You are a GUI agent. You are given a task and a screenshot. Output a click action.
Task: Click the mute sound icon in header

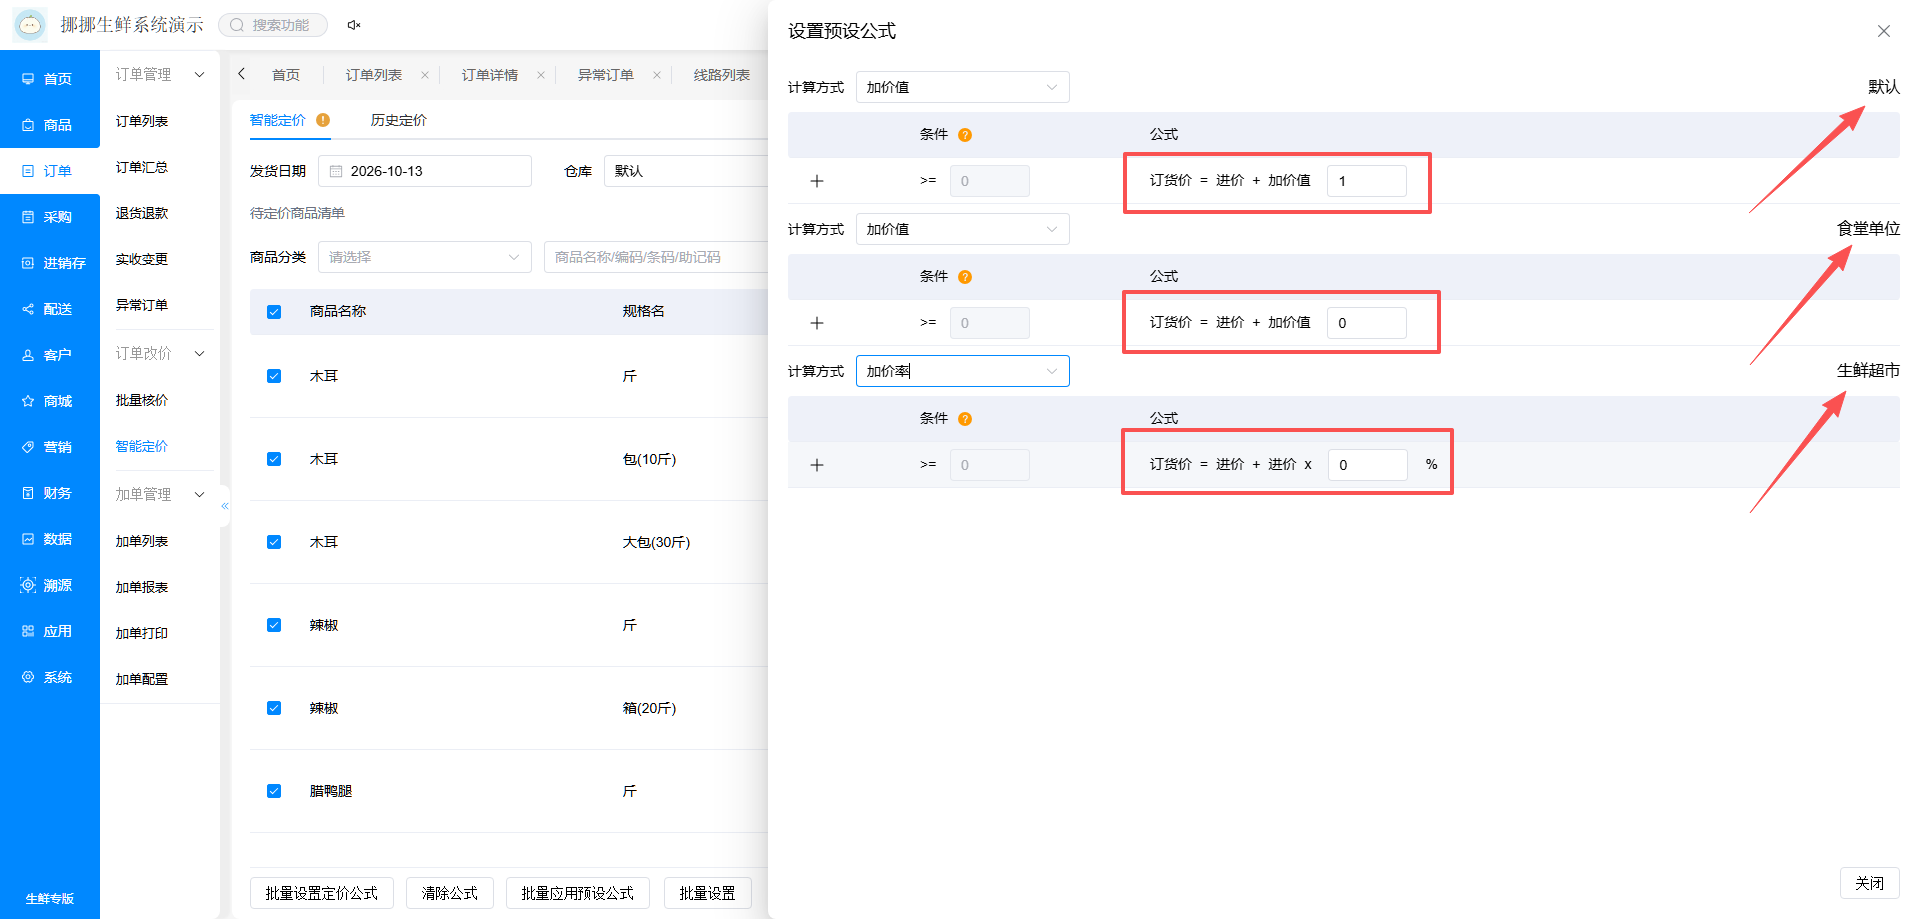354,25
